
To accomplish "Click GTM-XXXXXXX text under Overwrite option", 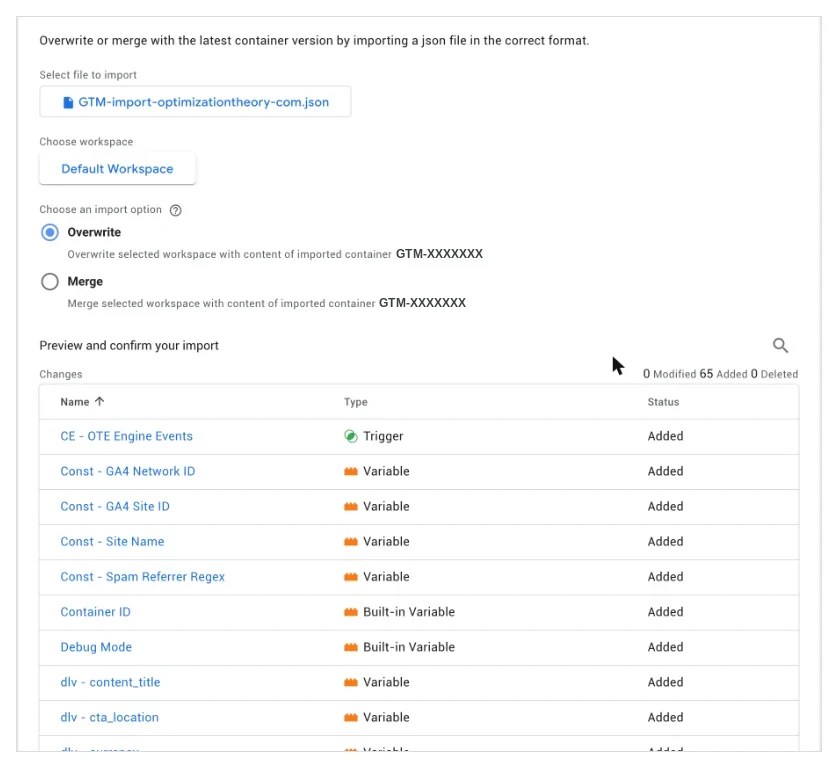I will [x=439, y=254].
